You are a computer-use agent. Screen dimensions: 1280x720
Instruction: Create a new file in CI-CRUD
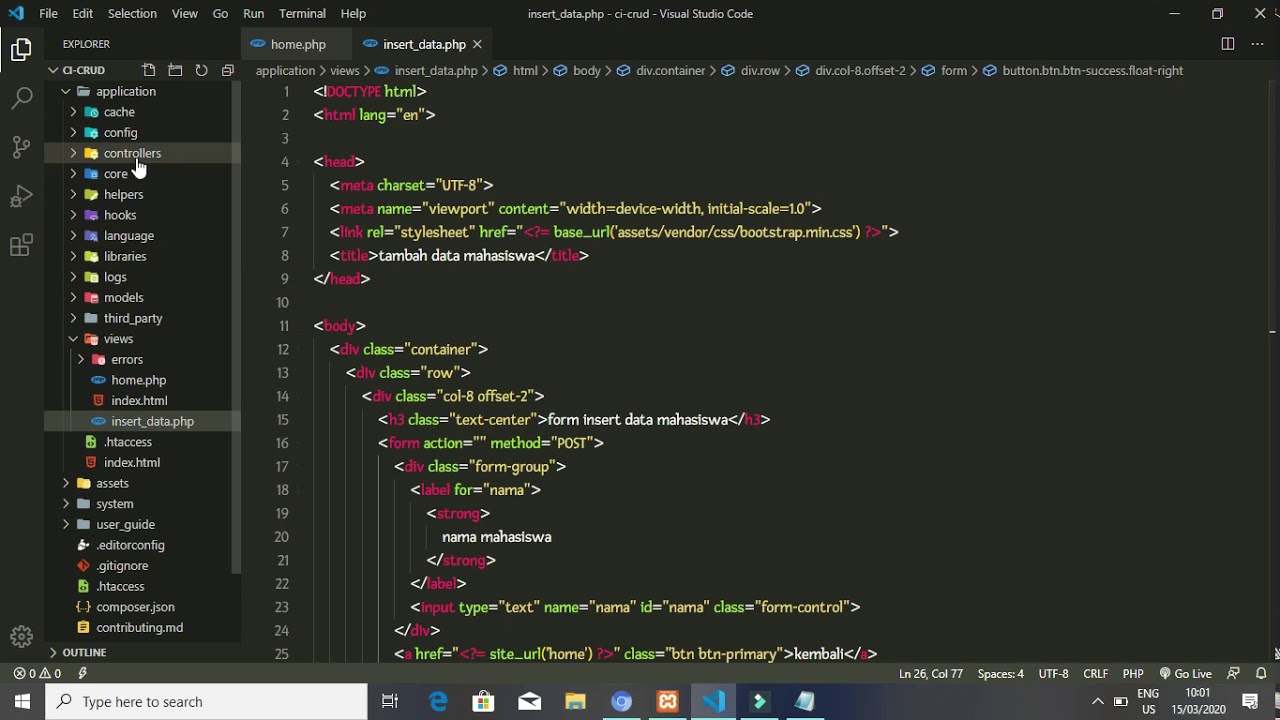point(149,70)
